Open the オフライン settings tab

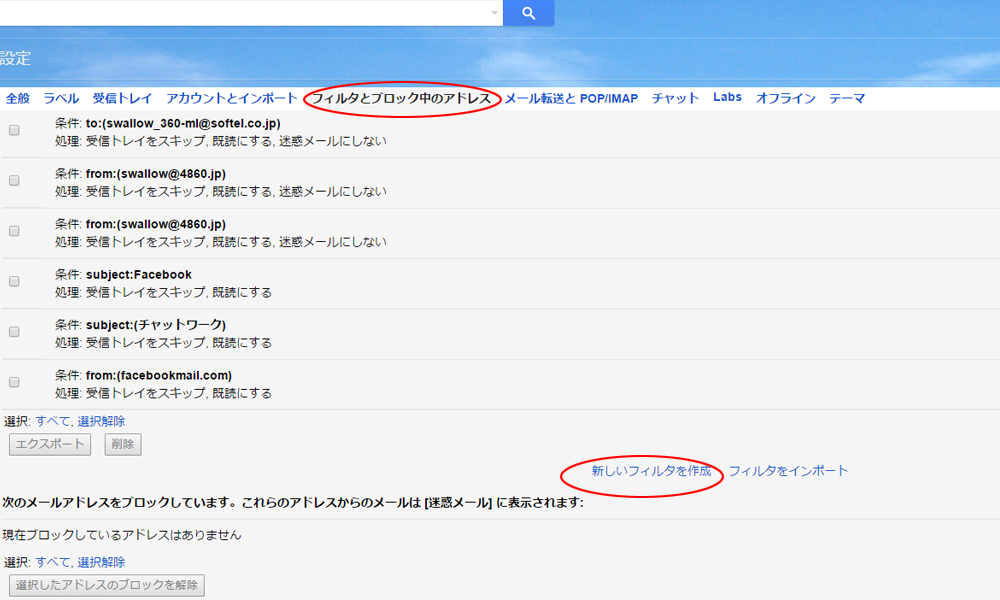pos(786,98)
